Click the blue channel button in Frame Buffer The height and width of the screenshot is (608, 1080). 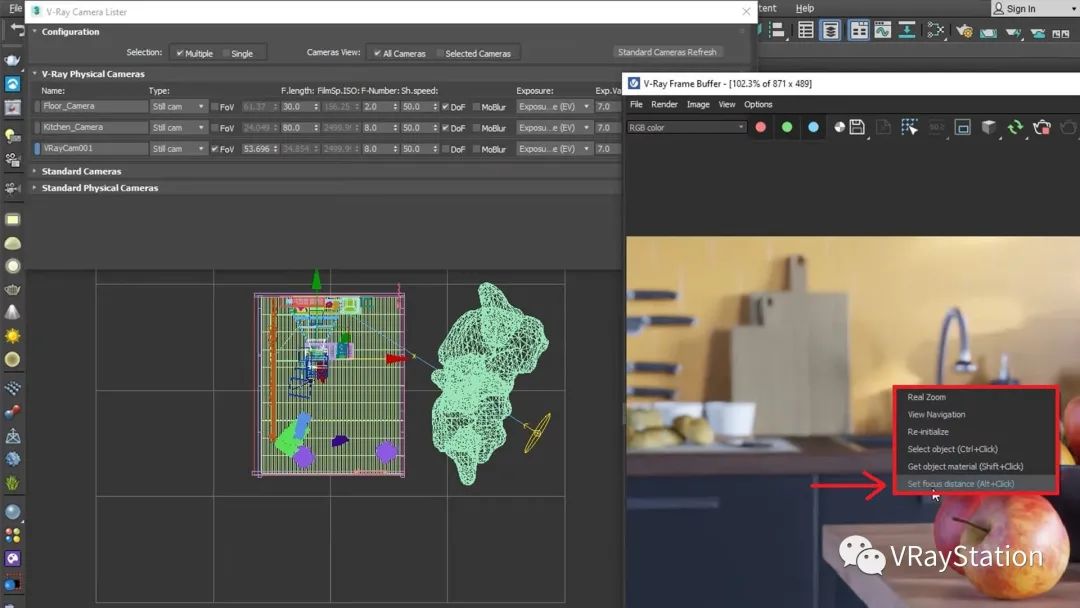pyautogui.click(x=813, y=127)
